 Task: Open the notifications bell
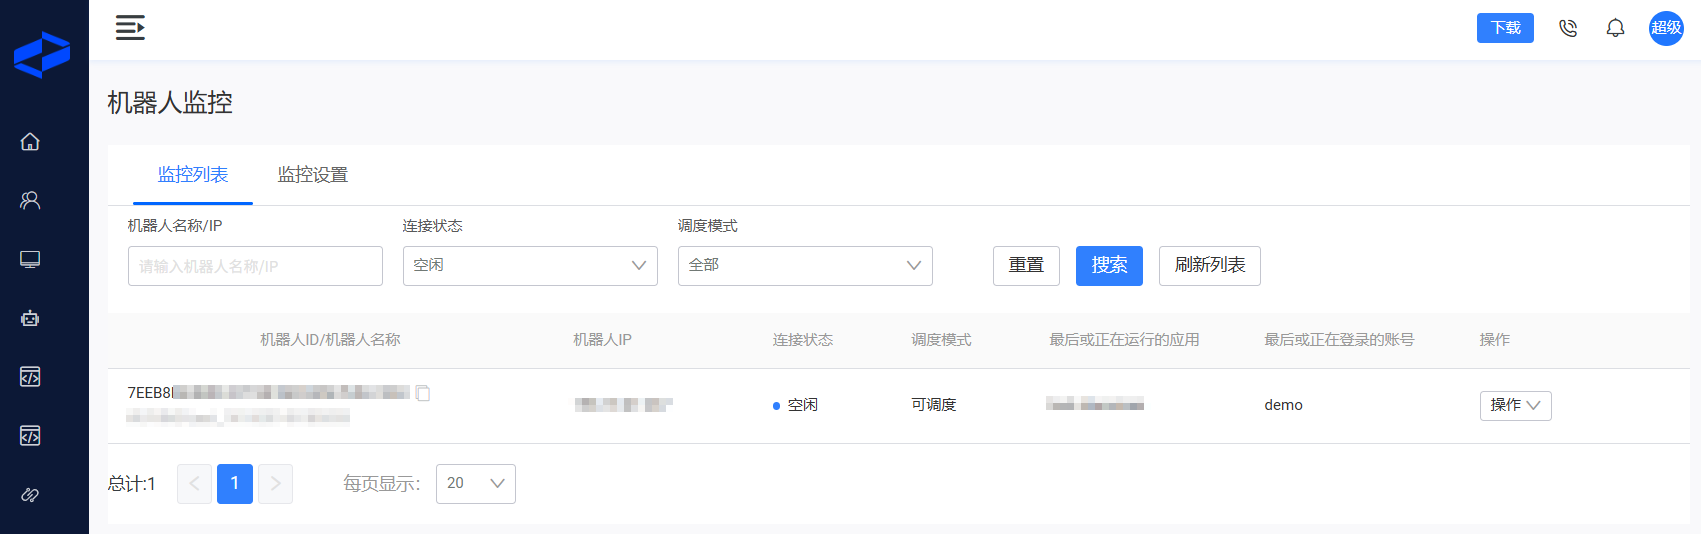click(x=1615, y=28)
